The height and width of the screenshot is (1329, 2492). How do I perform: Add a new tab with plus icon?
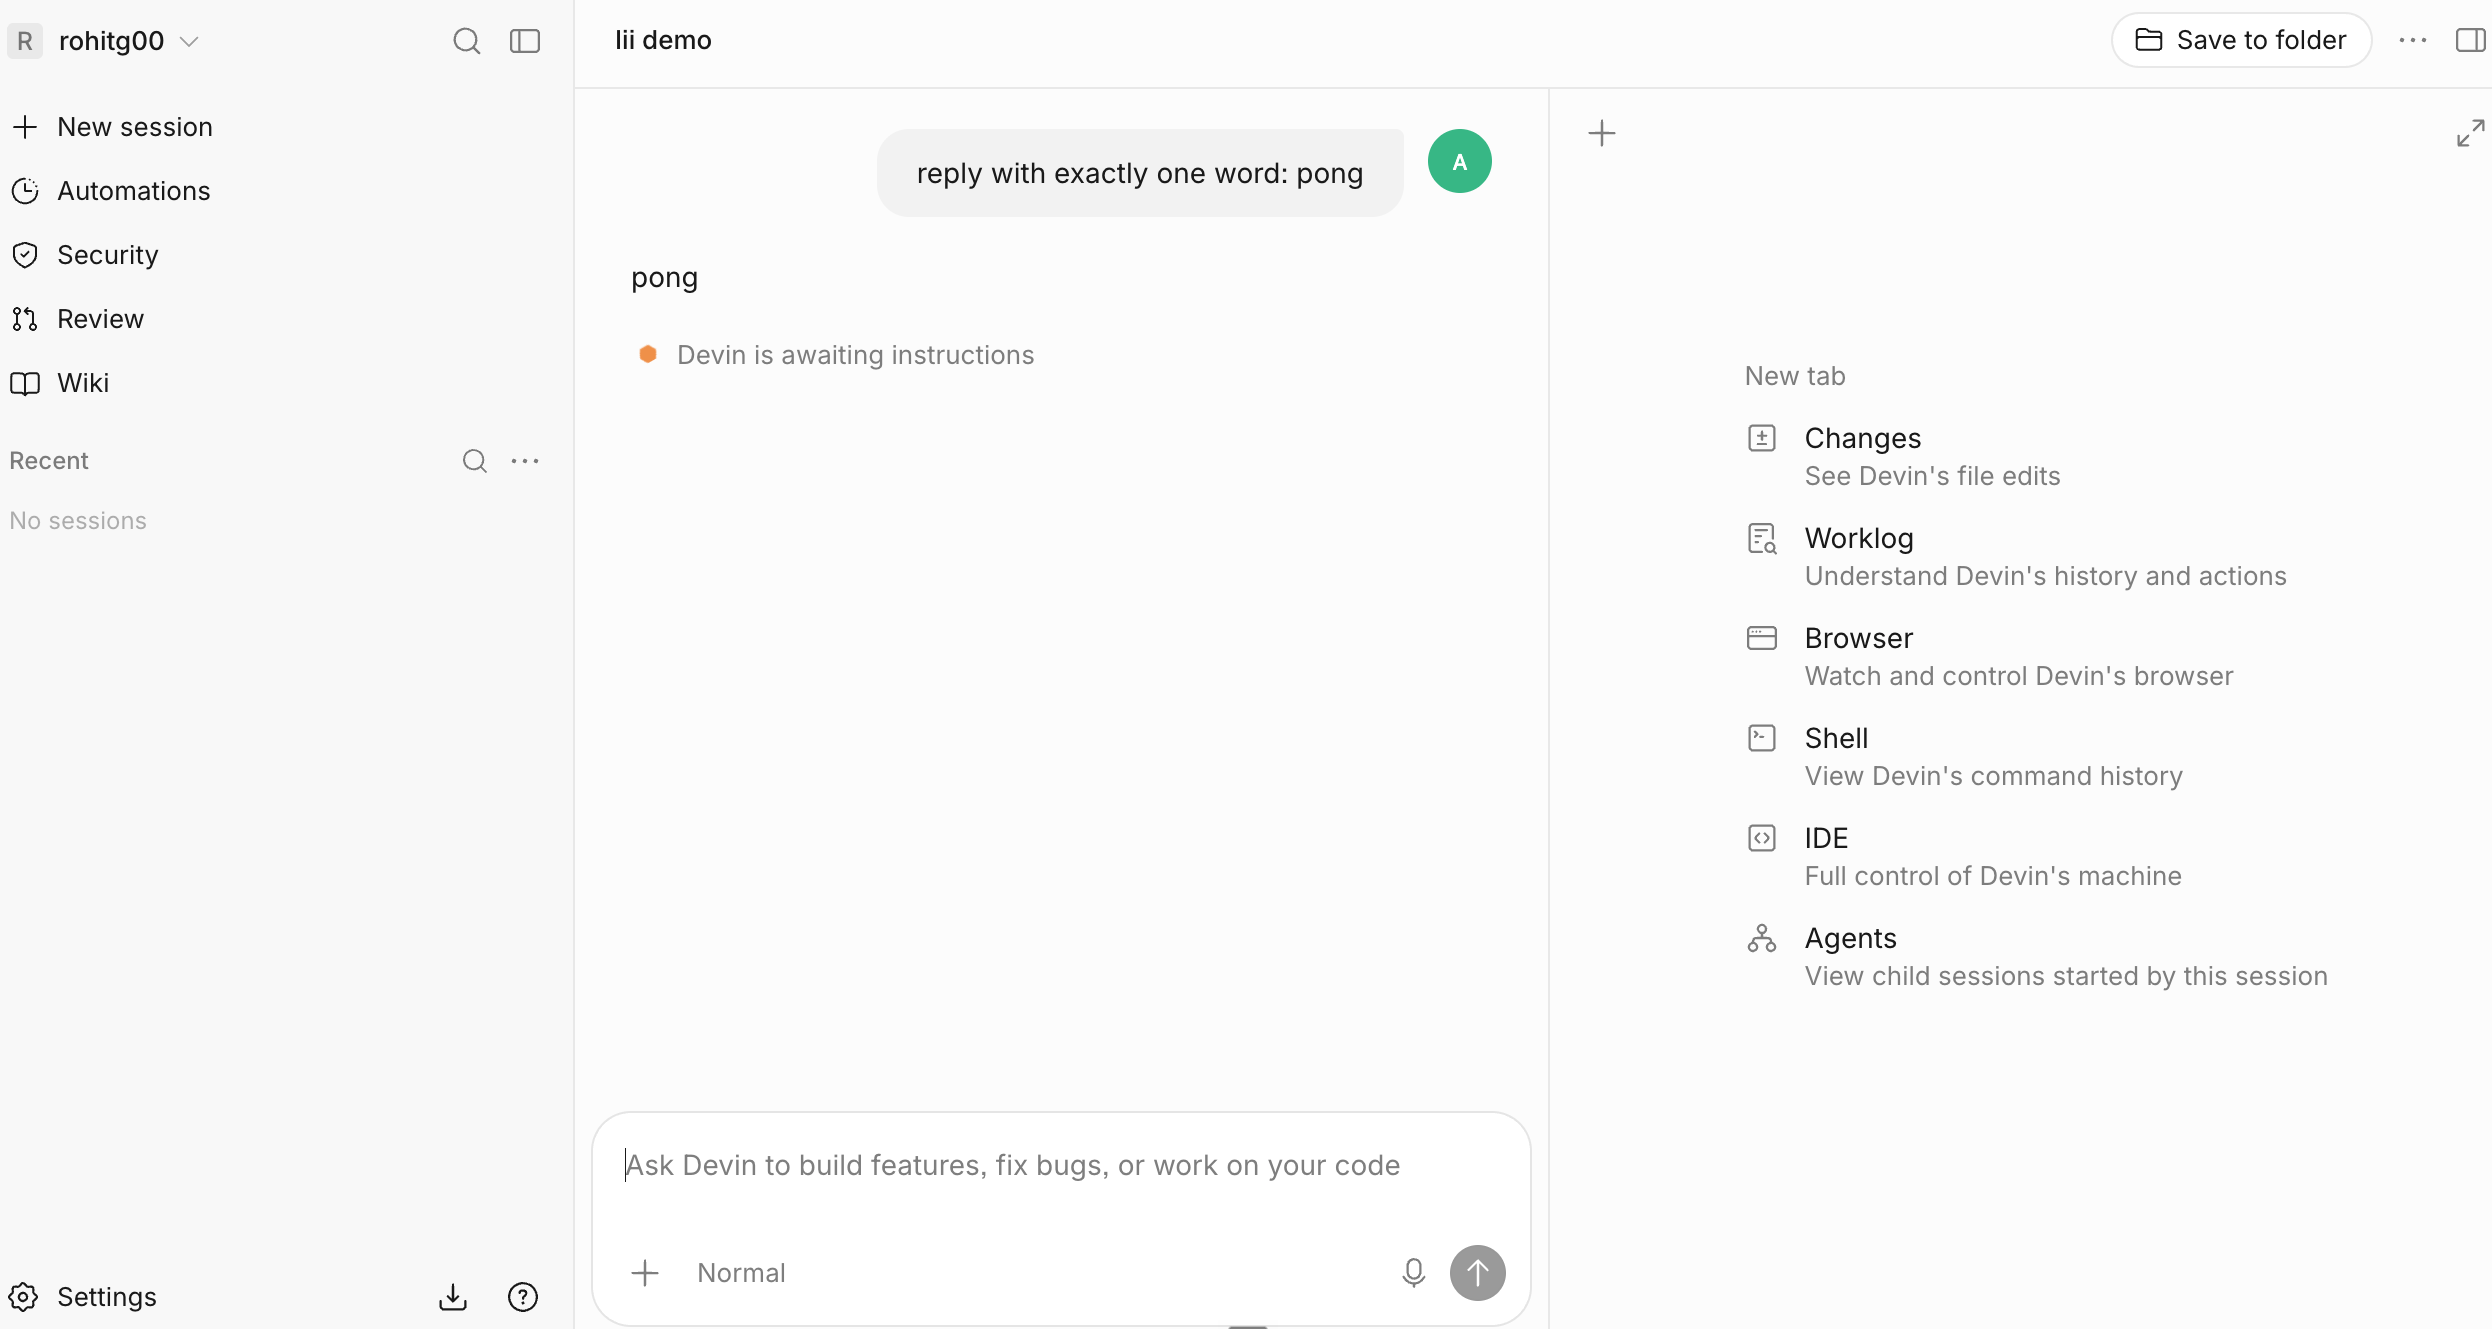coord(1602,133)
